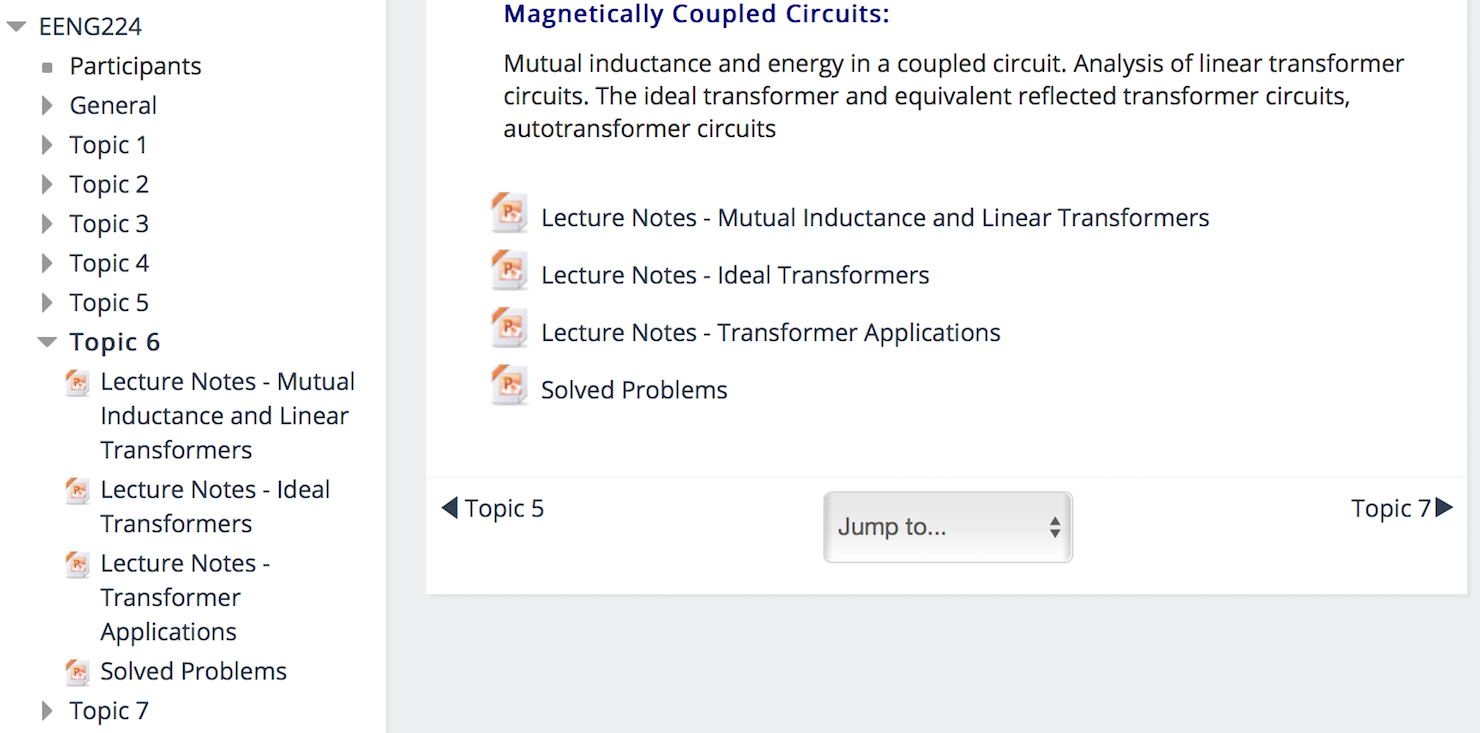Open Lecture Notes - Mutual Inductance and Linear Transformers
The width and height of the screenshot is (1480, 733).
coord(874,217)
